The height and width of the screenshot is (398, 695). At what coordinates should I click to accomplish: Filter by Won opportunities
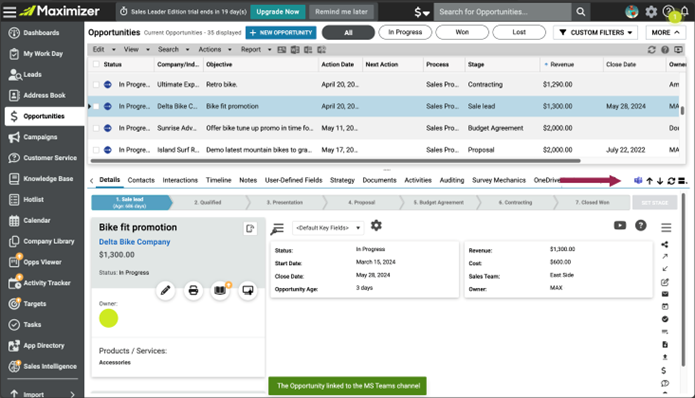(462, 32)
